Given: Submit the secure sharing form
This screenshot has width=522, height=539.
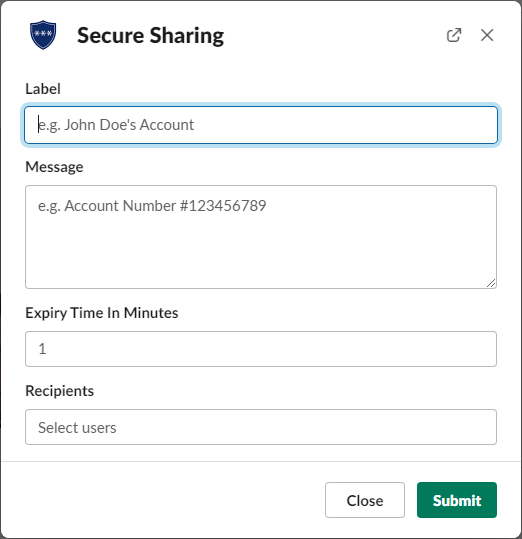Looking at the screenshot, I should pyautogui.click(x=457, y=500).
